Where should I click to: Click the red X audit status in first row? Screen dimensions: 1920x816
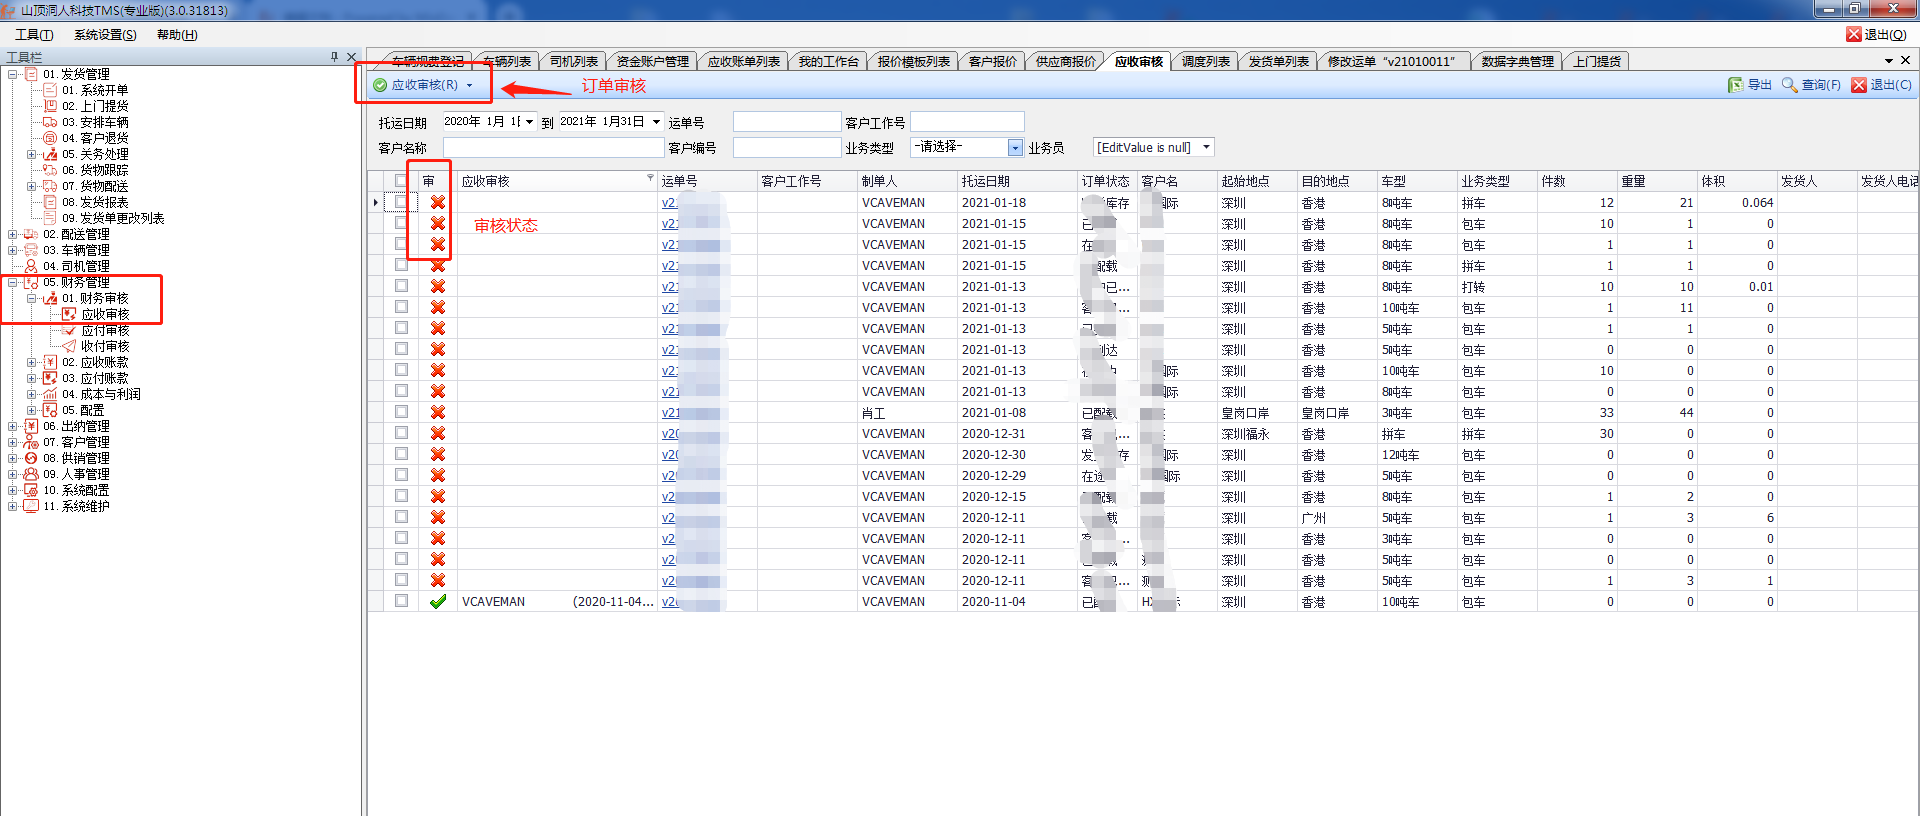438,202
